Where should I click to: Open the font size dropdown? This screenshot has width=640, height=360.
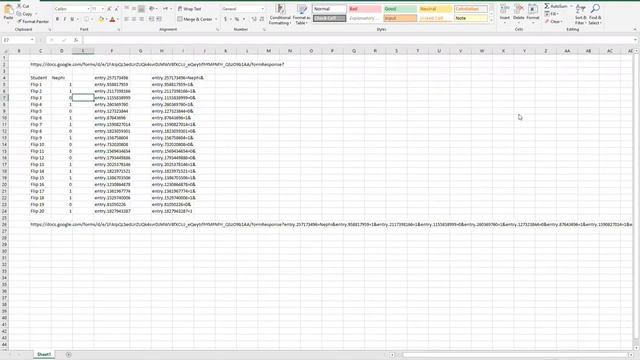pos(102,9)
